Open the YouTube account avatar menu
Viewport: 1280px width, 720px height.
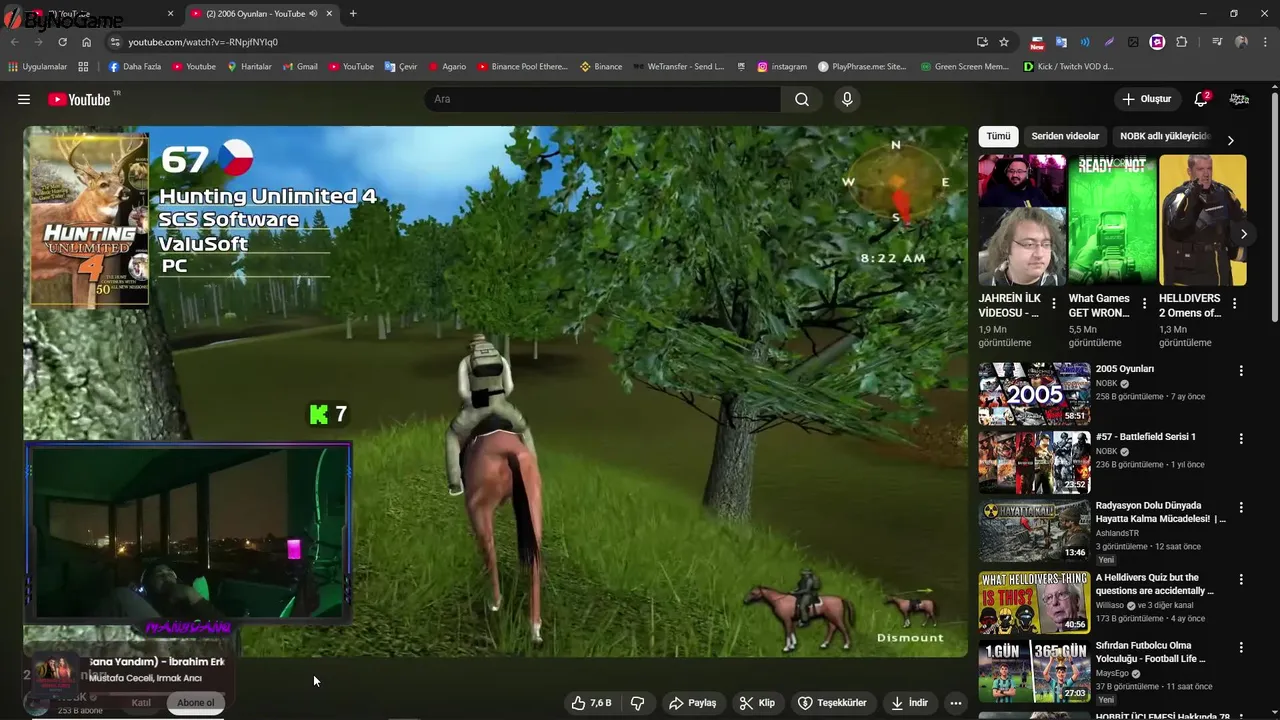click(x=1239, y=99)
